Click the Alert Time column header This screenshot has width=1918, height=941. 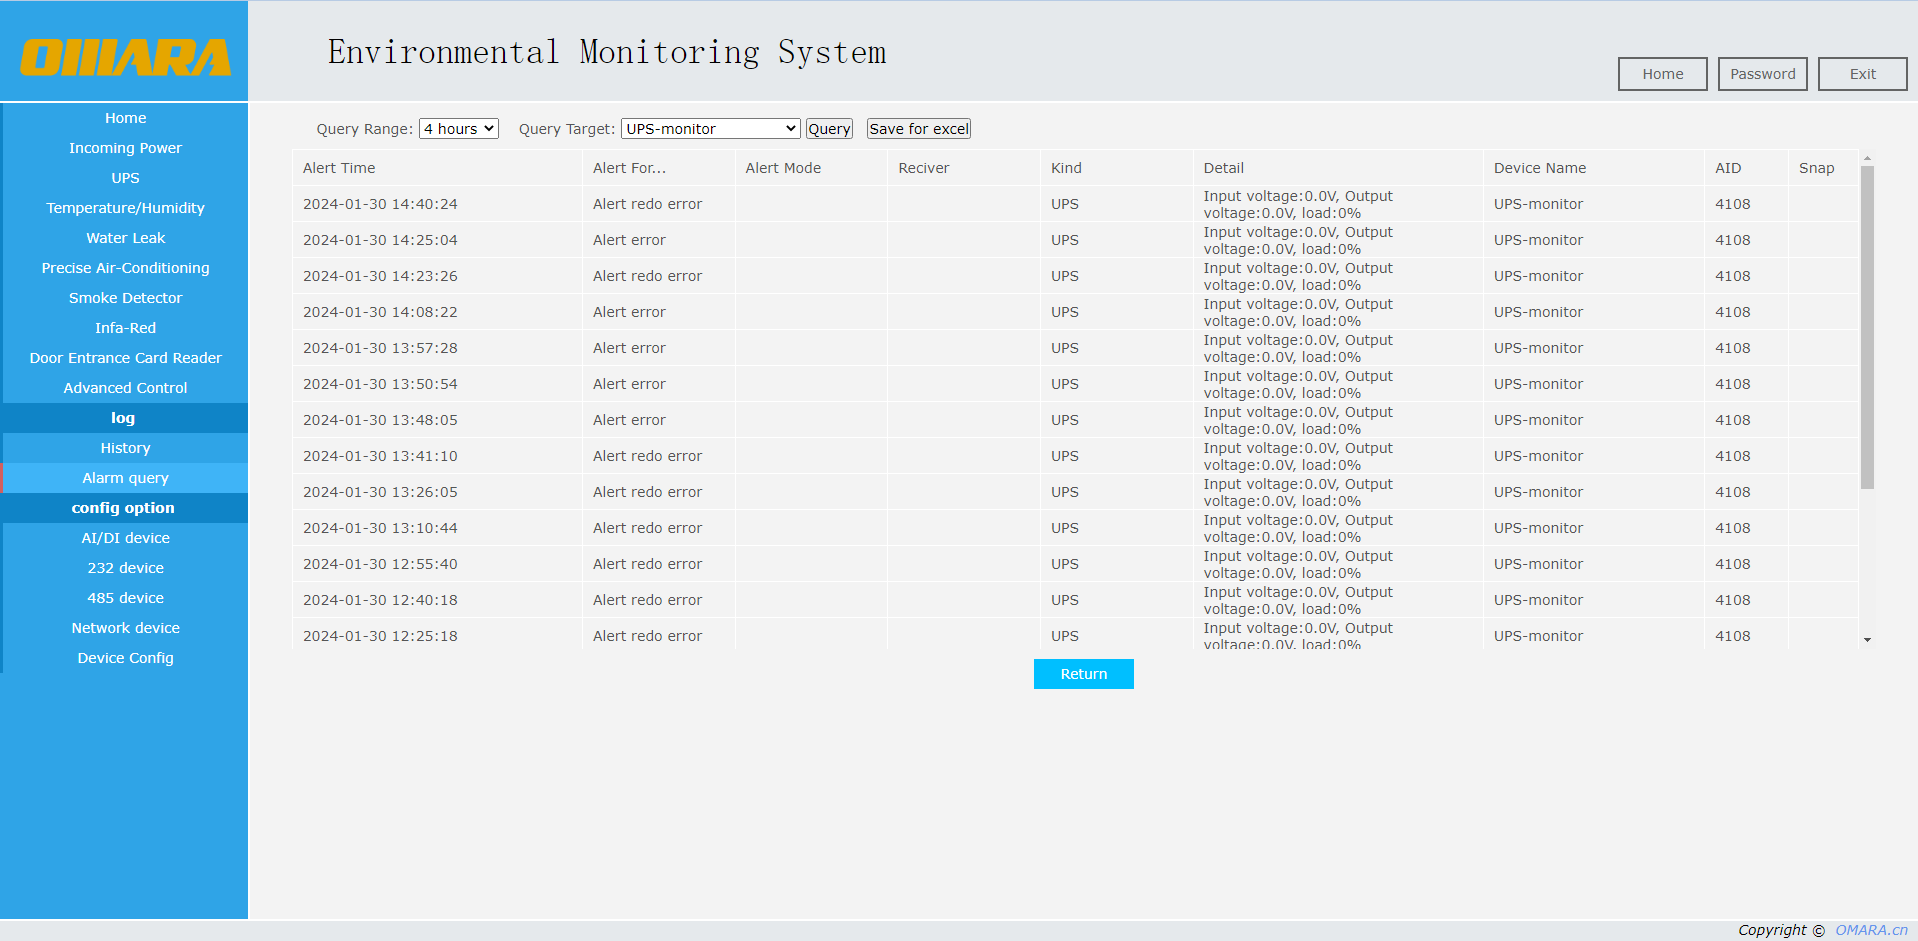tap(339, 168)
